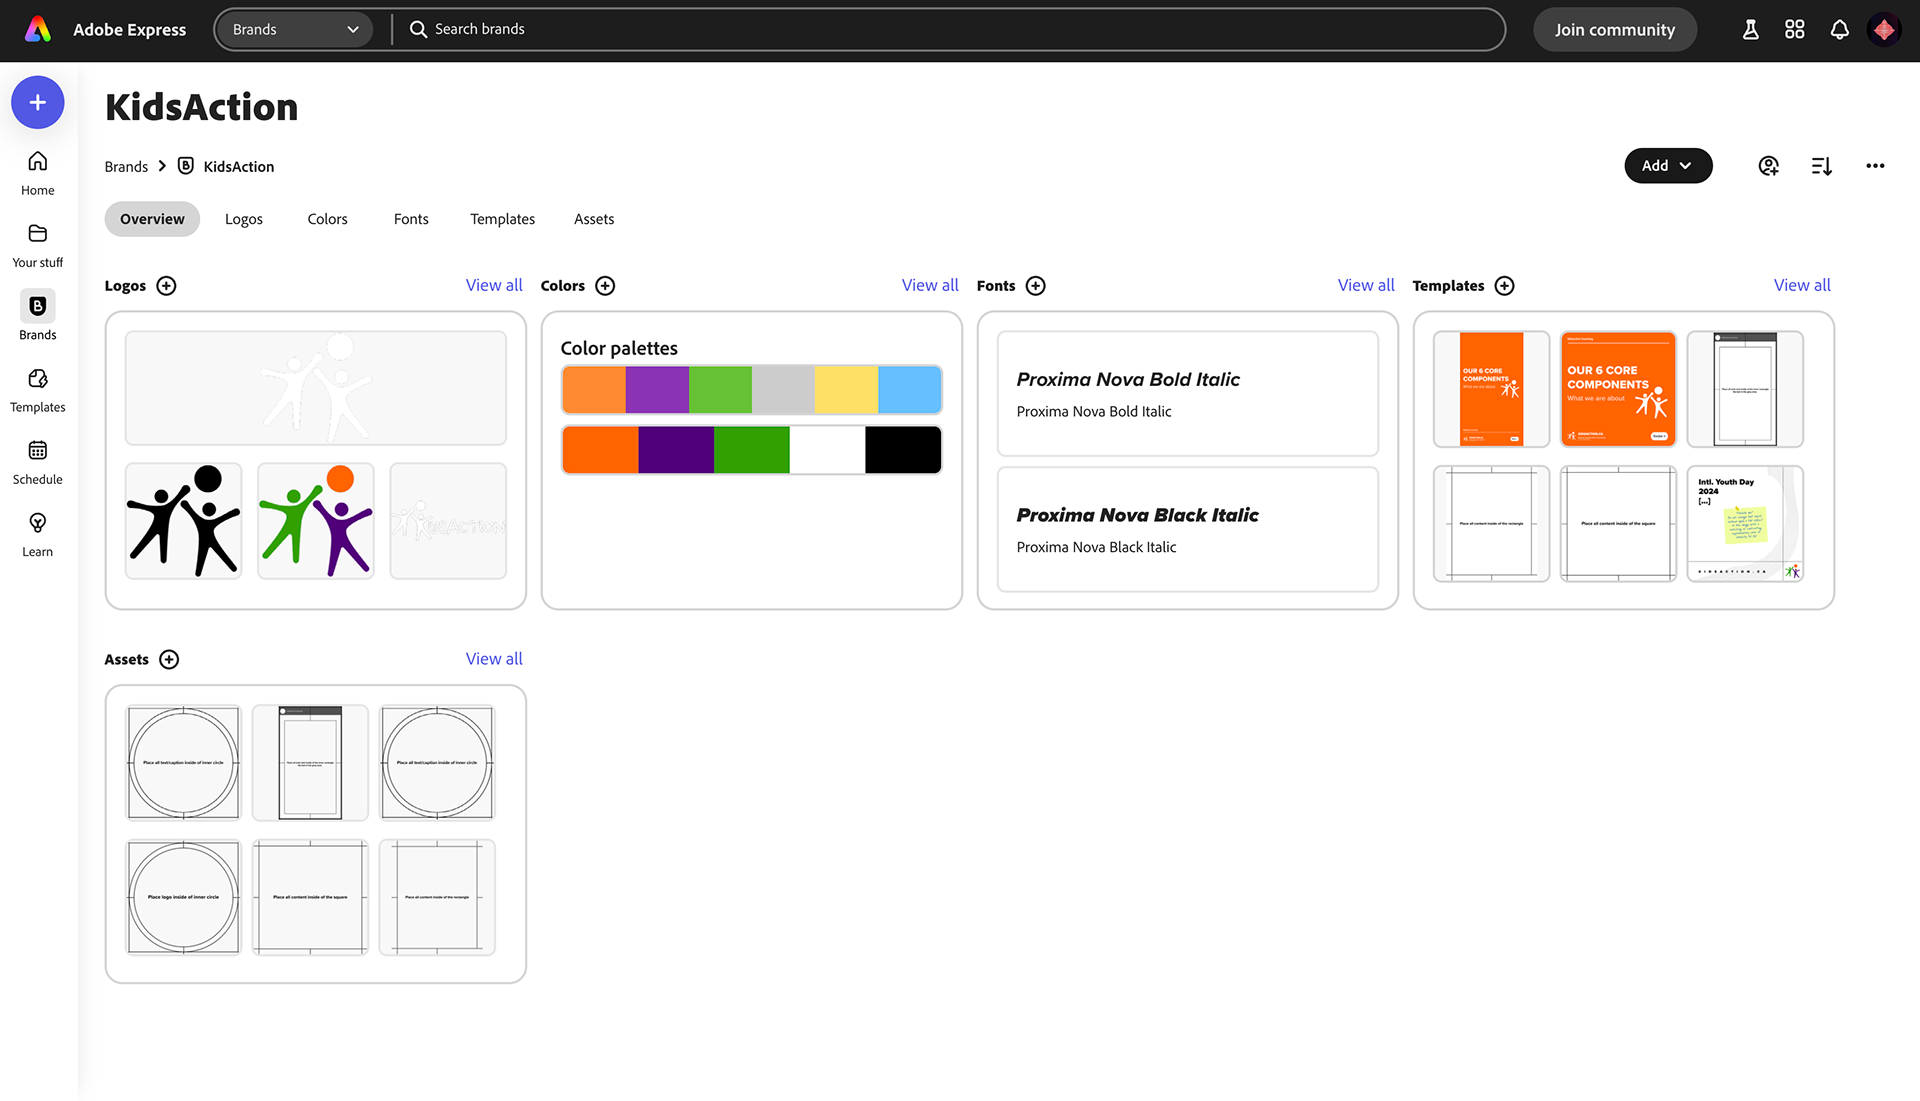Viewport: 1920px width, 1101px height.
Task: Open Home in the sidebar
Action: pos(38,173)
